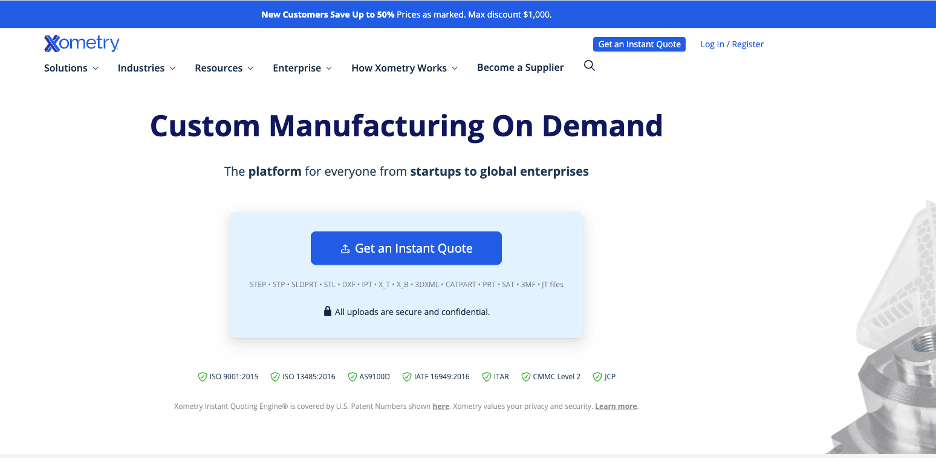Open the Log In / Register link
This screenshot has width=936, height=458.
click(x=732, y=44)
